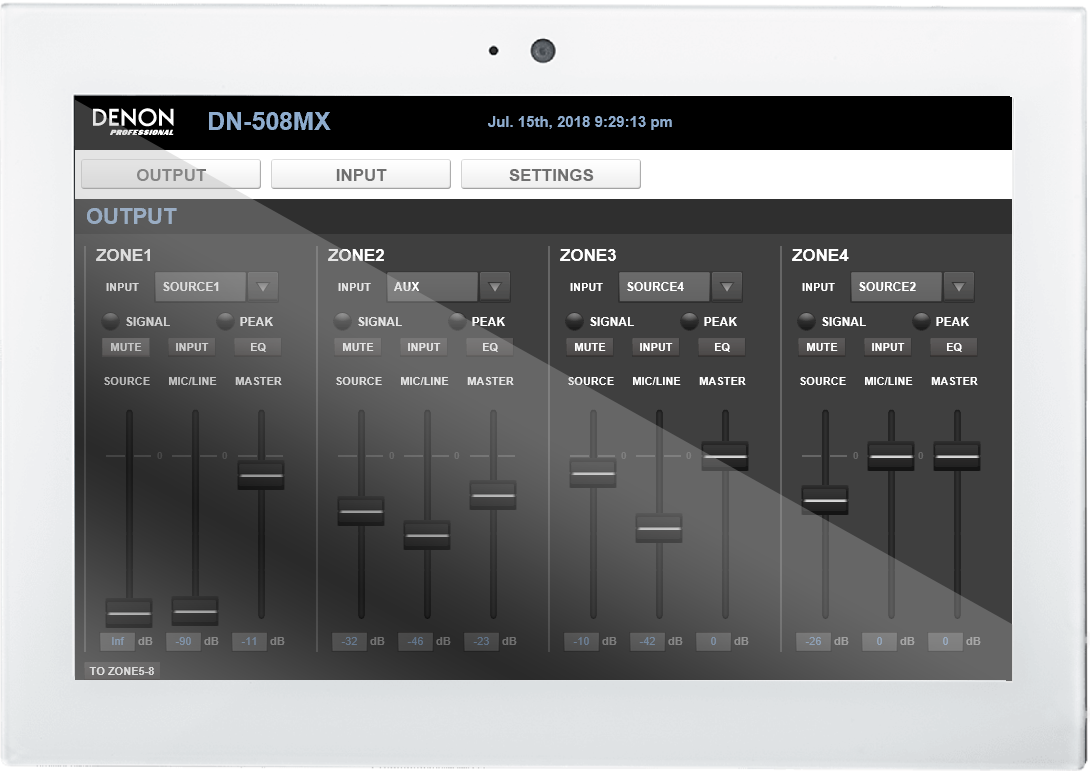The image size is (1090, 777).
Task: Open ZONE1 EQ settings
Action: pos(258,347)
